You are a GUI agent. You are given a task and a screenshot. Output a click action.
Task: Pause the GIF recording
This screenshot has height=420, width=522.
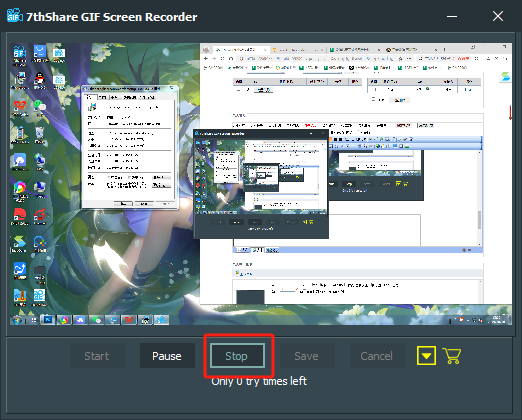(167, 356)
